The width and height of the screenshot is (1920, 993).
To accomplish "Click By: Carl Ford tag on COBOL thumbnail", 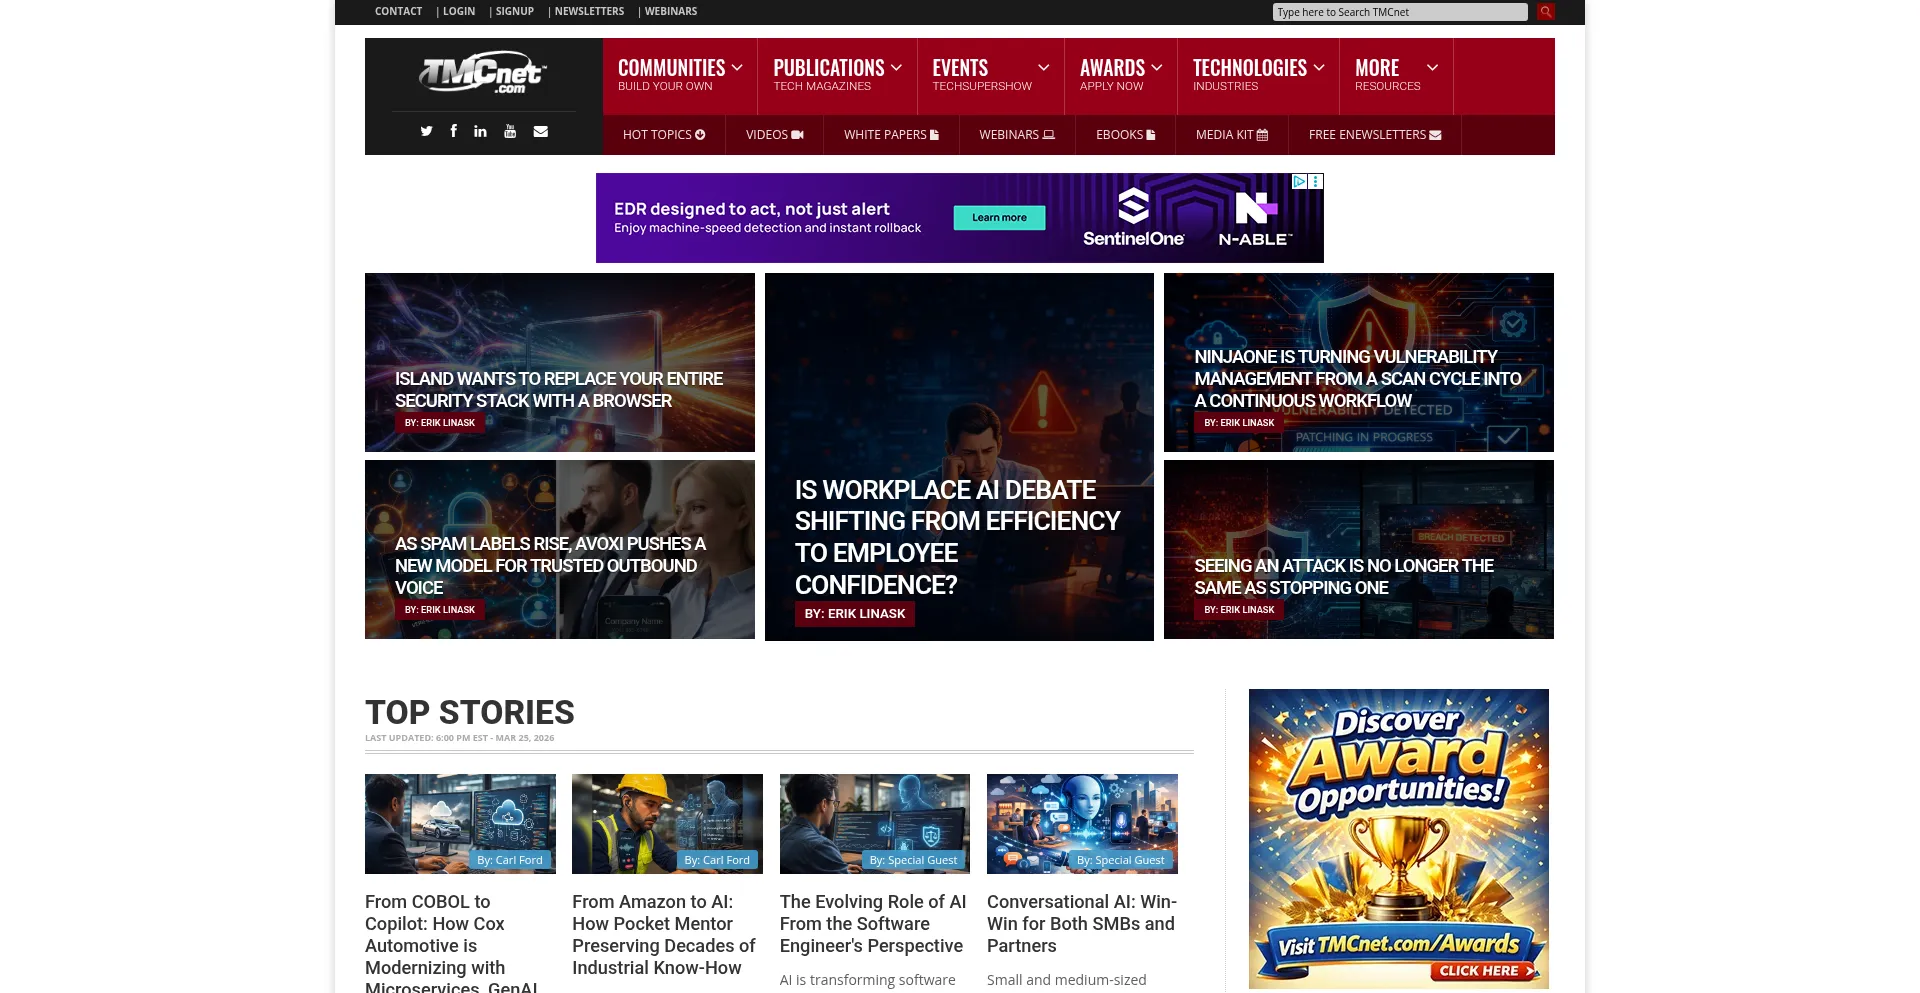I will [x=510, y=860].
